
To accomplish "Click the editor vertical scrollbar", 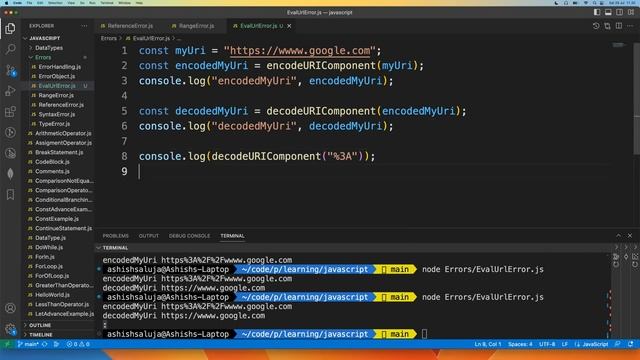I will click(x=636, y=98).
